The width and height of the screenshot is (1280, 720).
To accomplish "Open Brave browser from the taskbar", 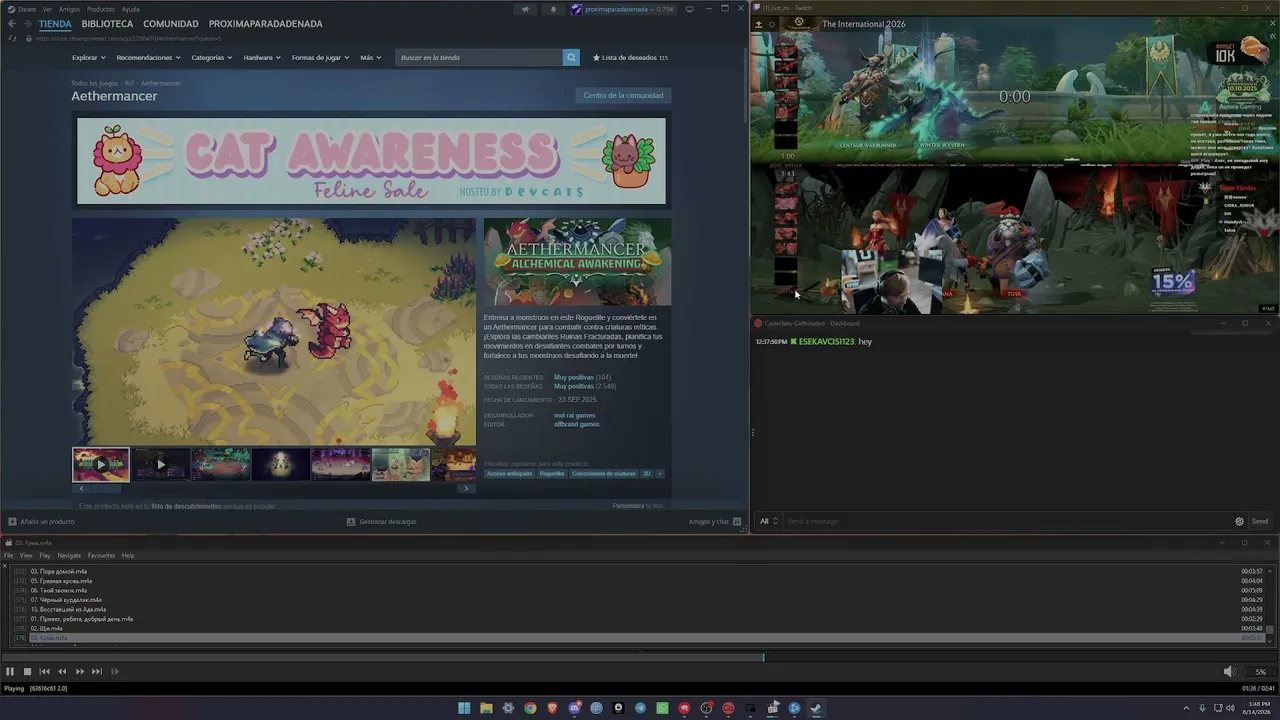I will [x=552, y=708].
